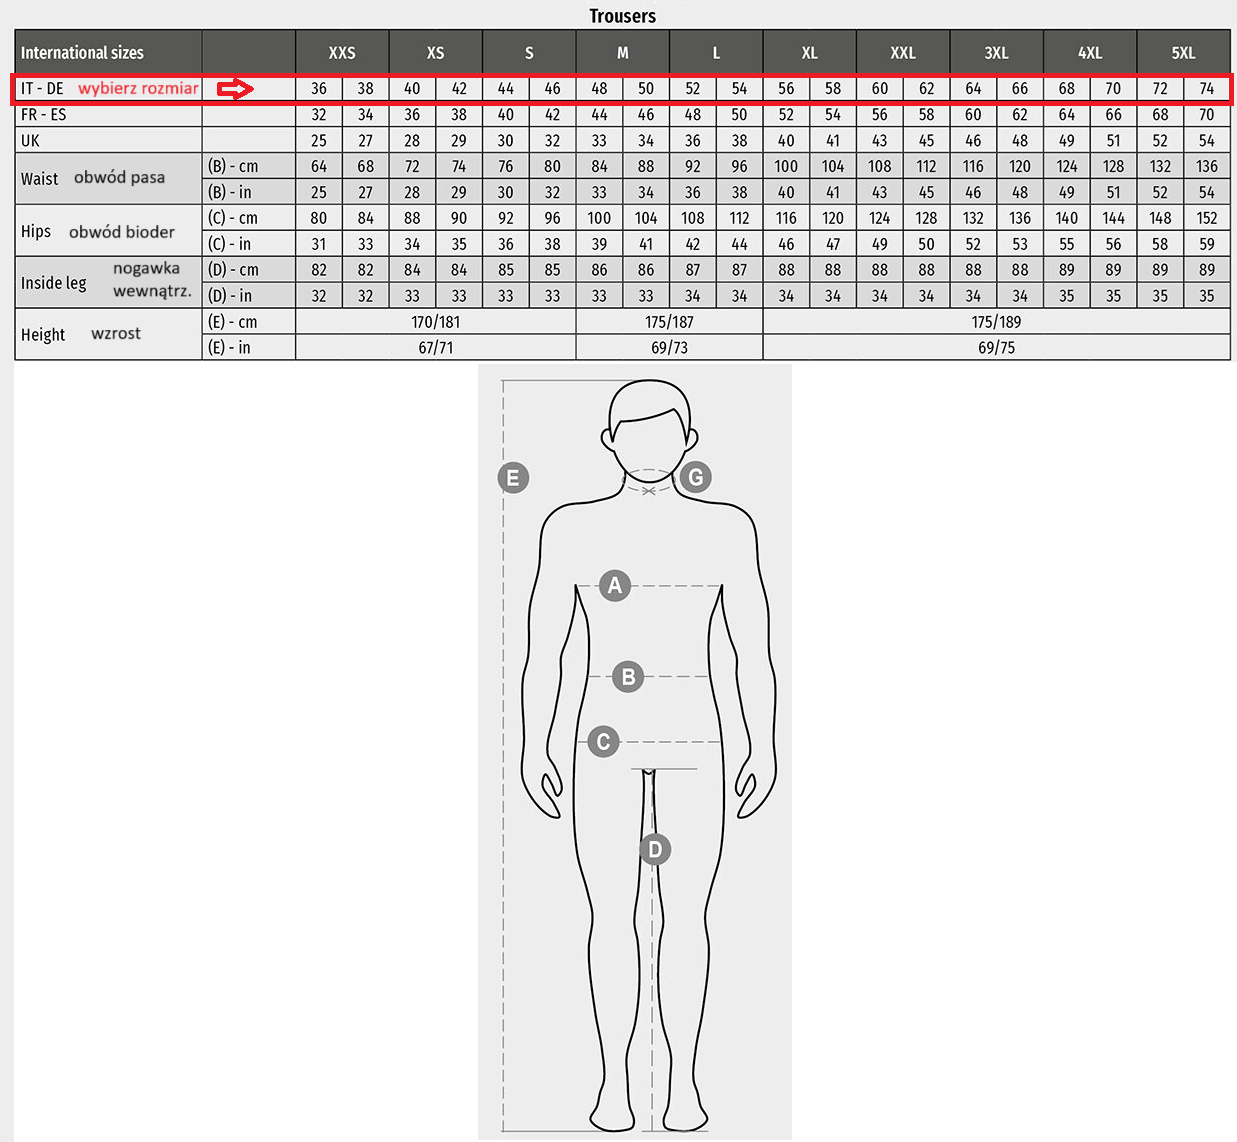The width and height of the screenshot is (1237, 1142).
Task: Select the 5XL size column header
Action: point(1183,53)
